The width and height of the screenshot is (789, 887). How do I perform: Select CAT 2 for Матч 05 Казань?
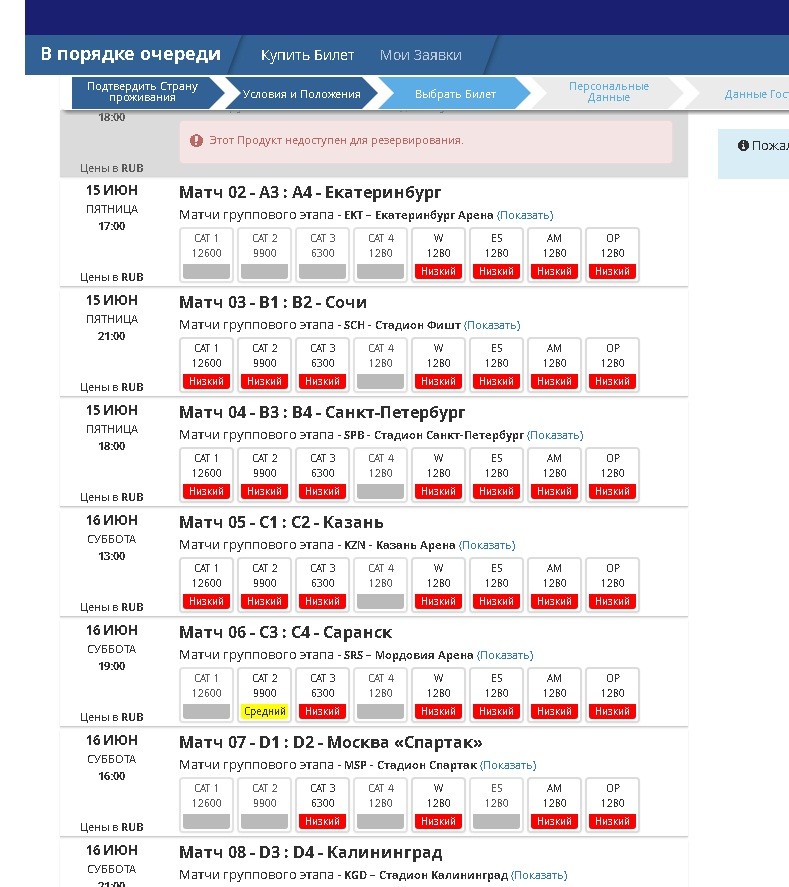pos(265,584)
